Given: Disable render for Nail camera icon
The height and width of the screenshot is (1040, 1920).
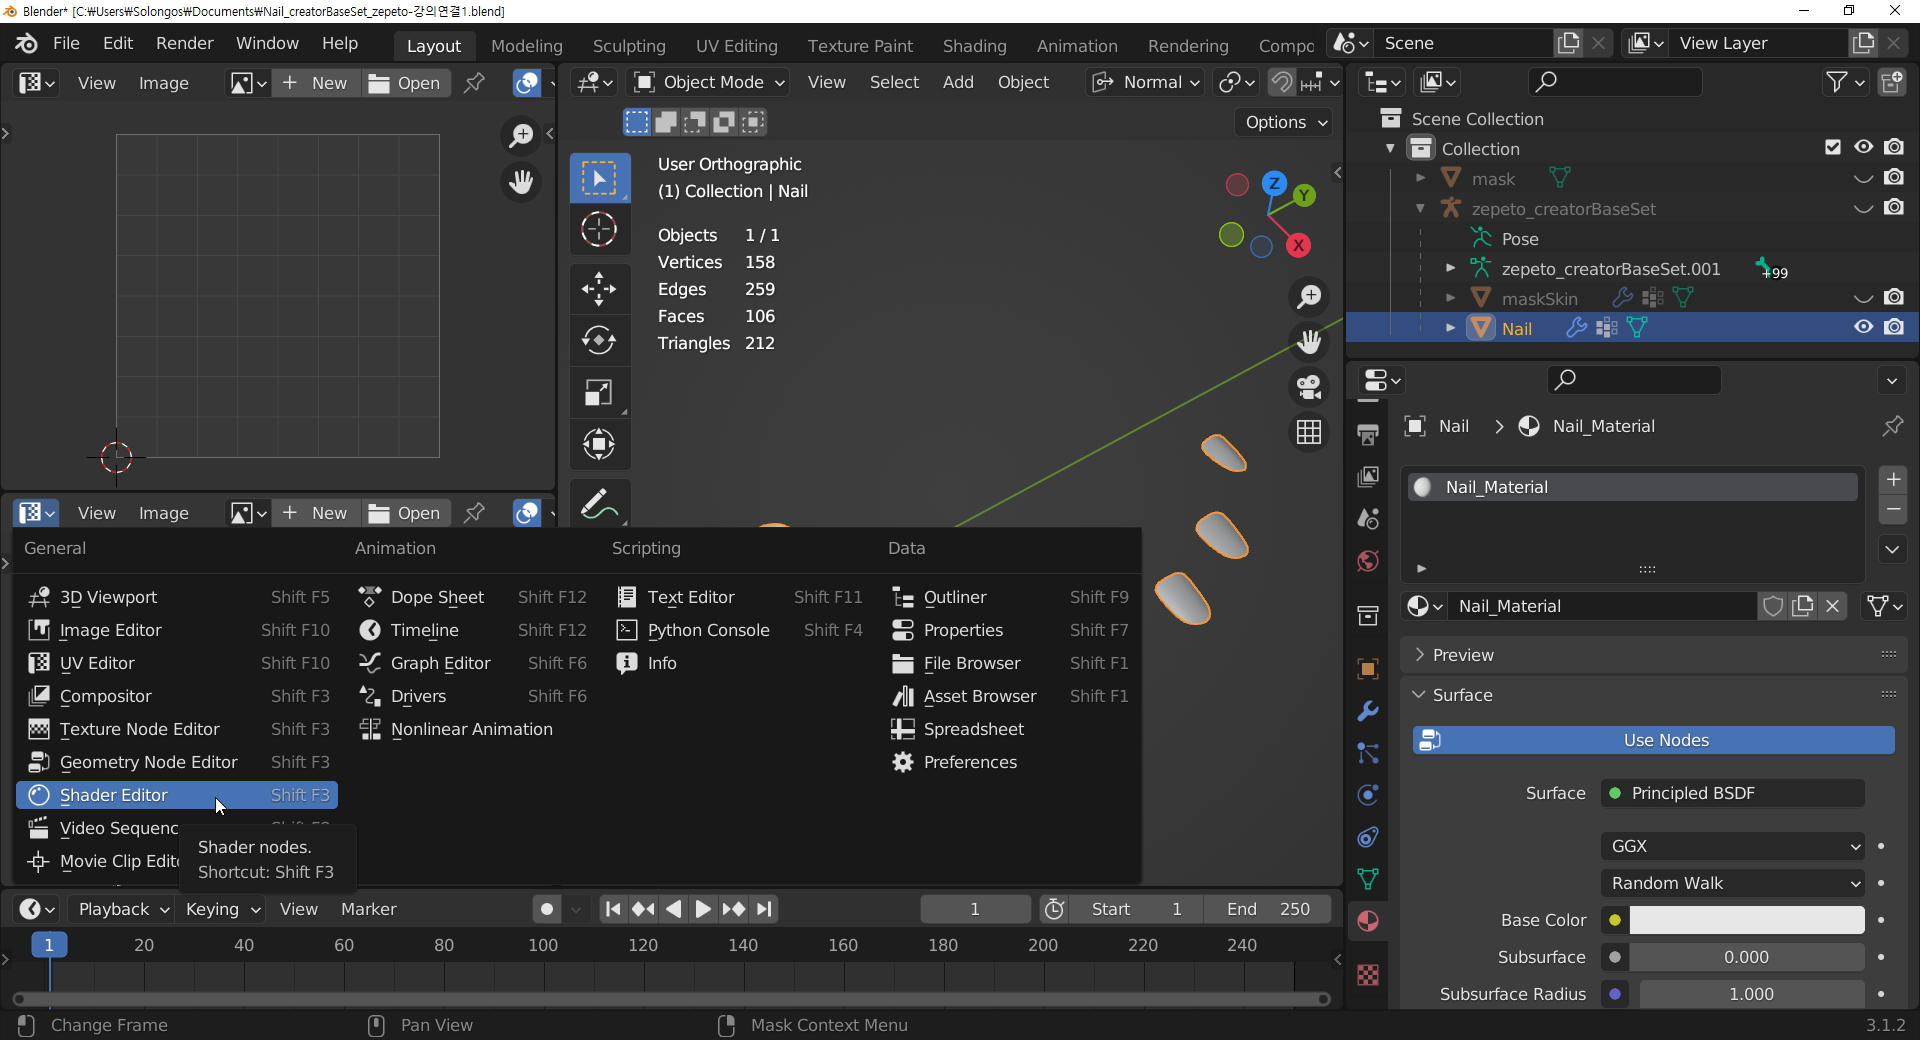Looking at the screenshot, I should tap(1894, 327).
